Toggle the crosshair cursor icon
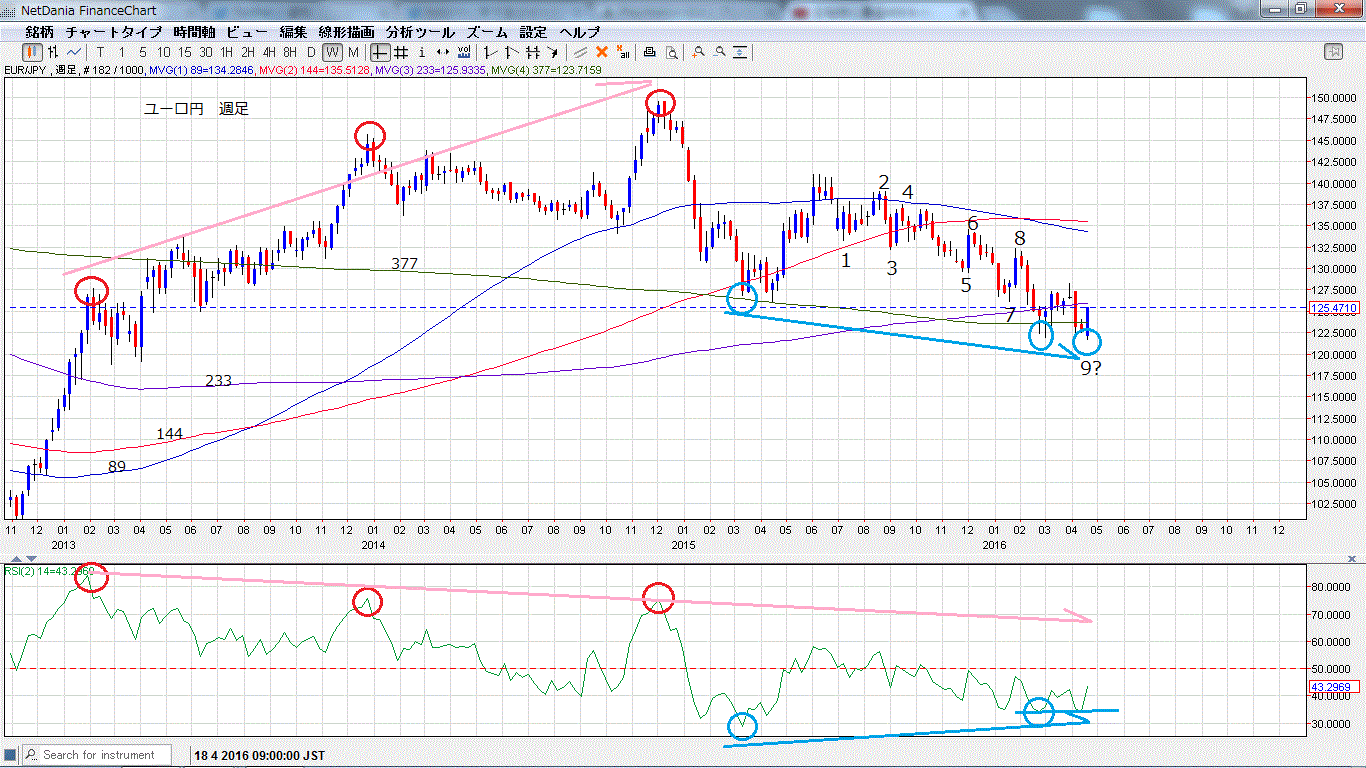 click(380, 51)
